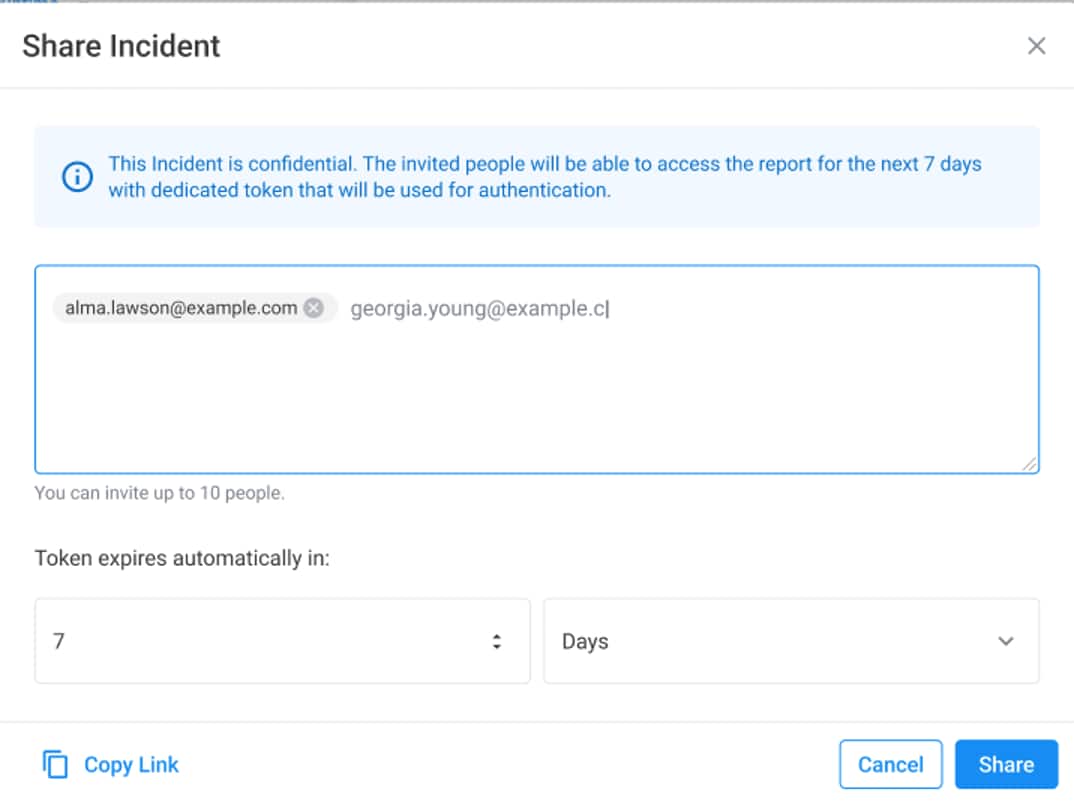The width and height of the screenshot is (1074, 804).
Task: Click the stepper arrows on the expiry number
Action: click(497, 642)
